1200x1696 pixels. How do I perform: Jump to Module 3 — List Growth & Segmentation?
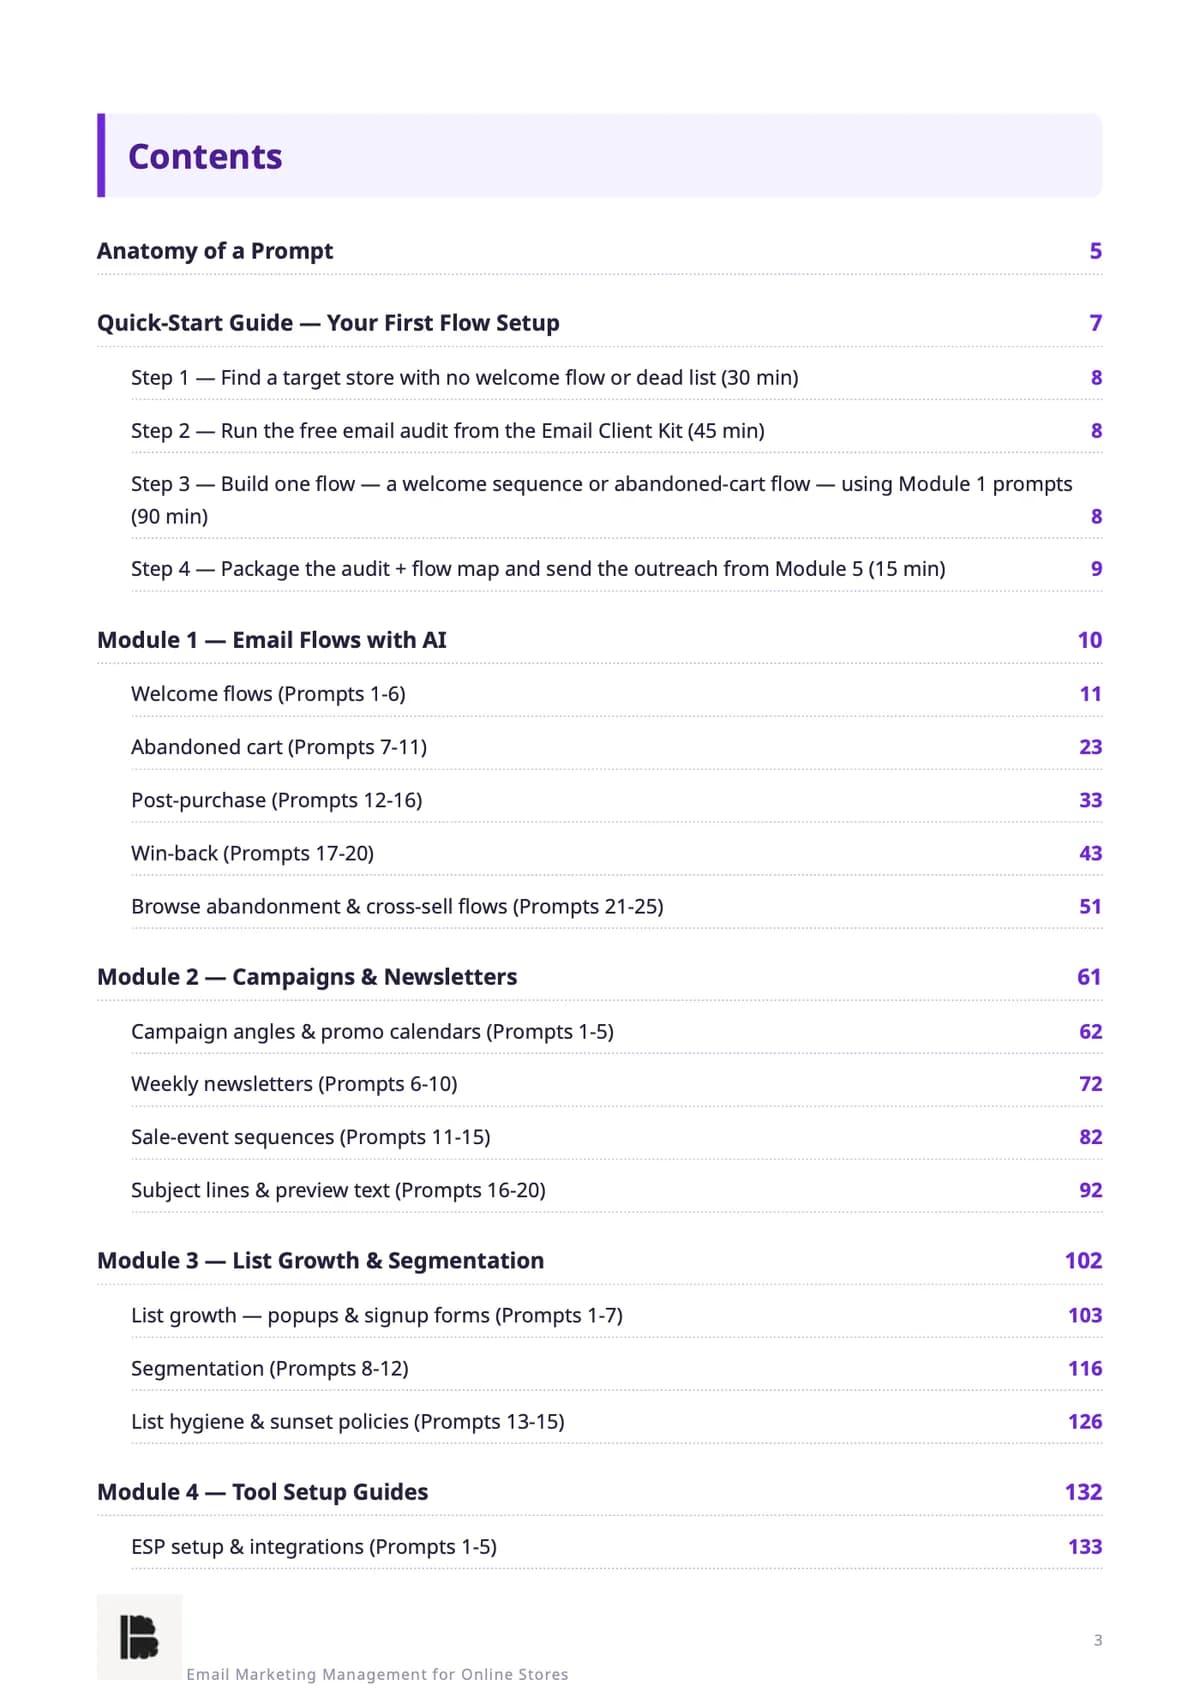click(x=599, y=1261)
